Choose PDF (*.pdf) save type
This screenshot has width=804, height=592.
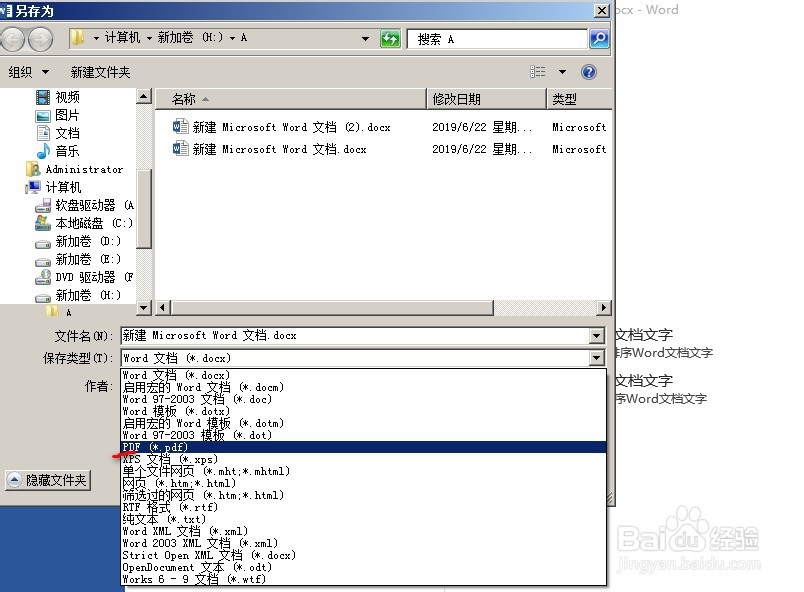coord(364,447)
